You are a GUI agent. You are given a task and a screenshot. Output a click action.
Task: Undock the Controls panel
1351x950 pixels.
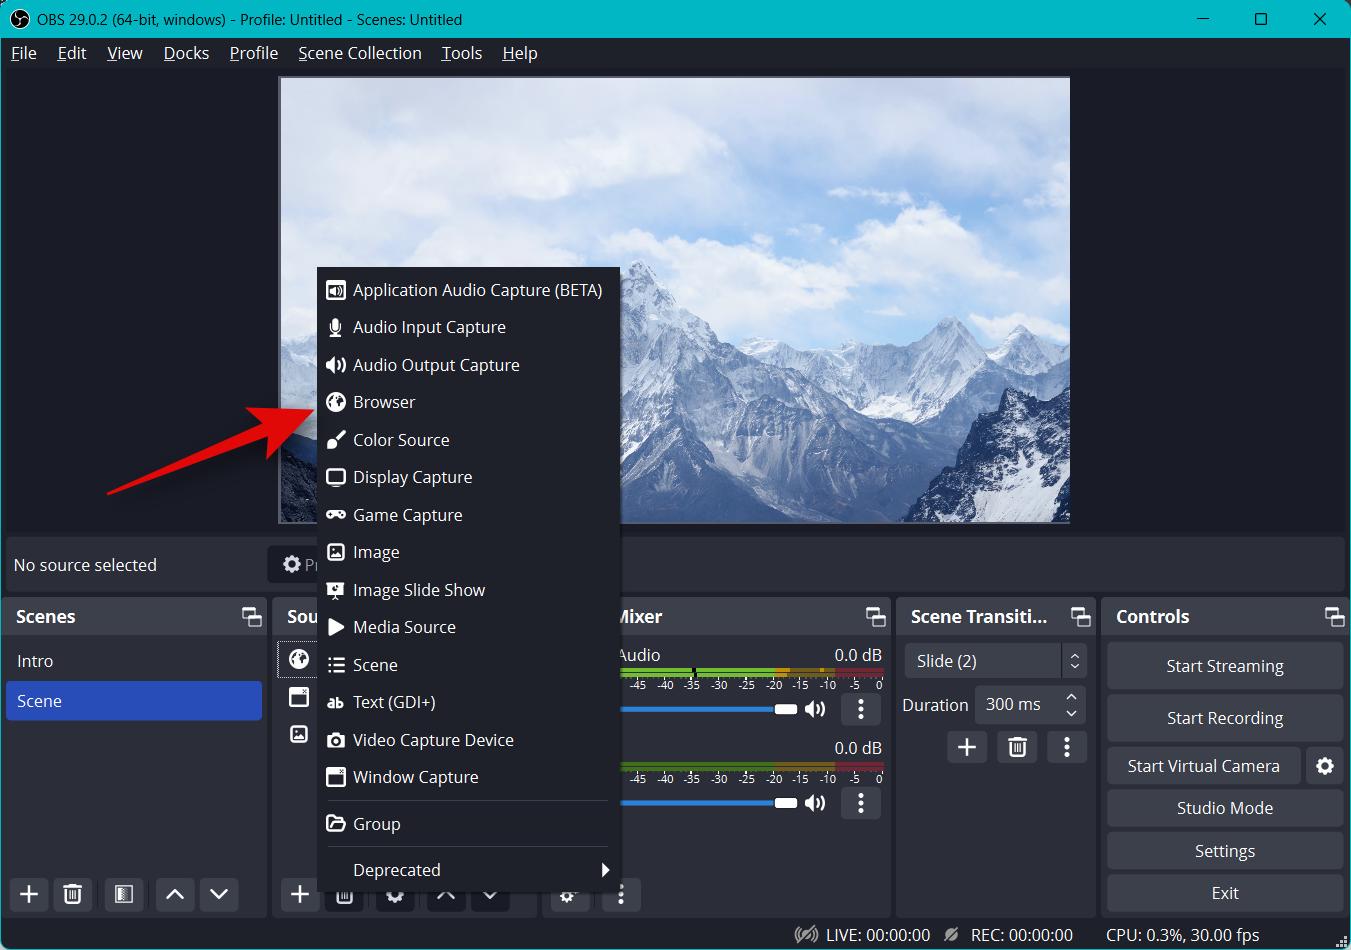point(1334,617)
